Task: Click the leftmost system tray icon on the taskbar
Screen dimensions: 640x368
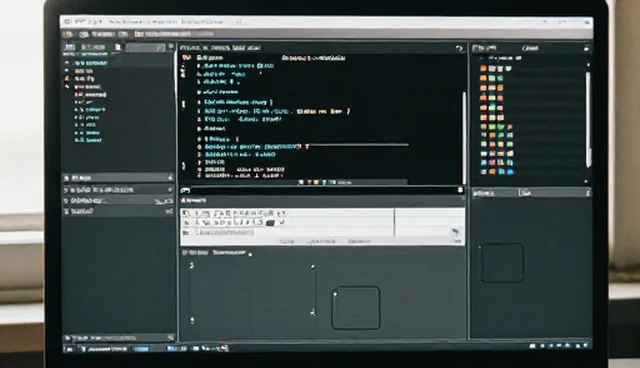Action: tap(533, 346)
